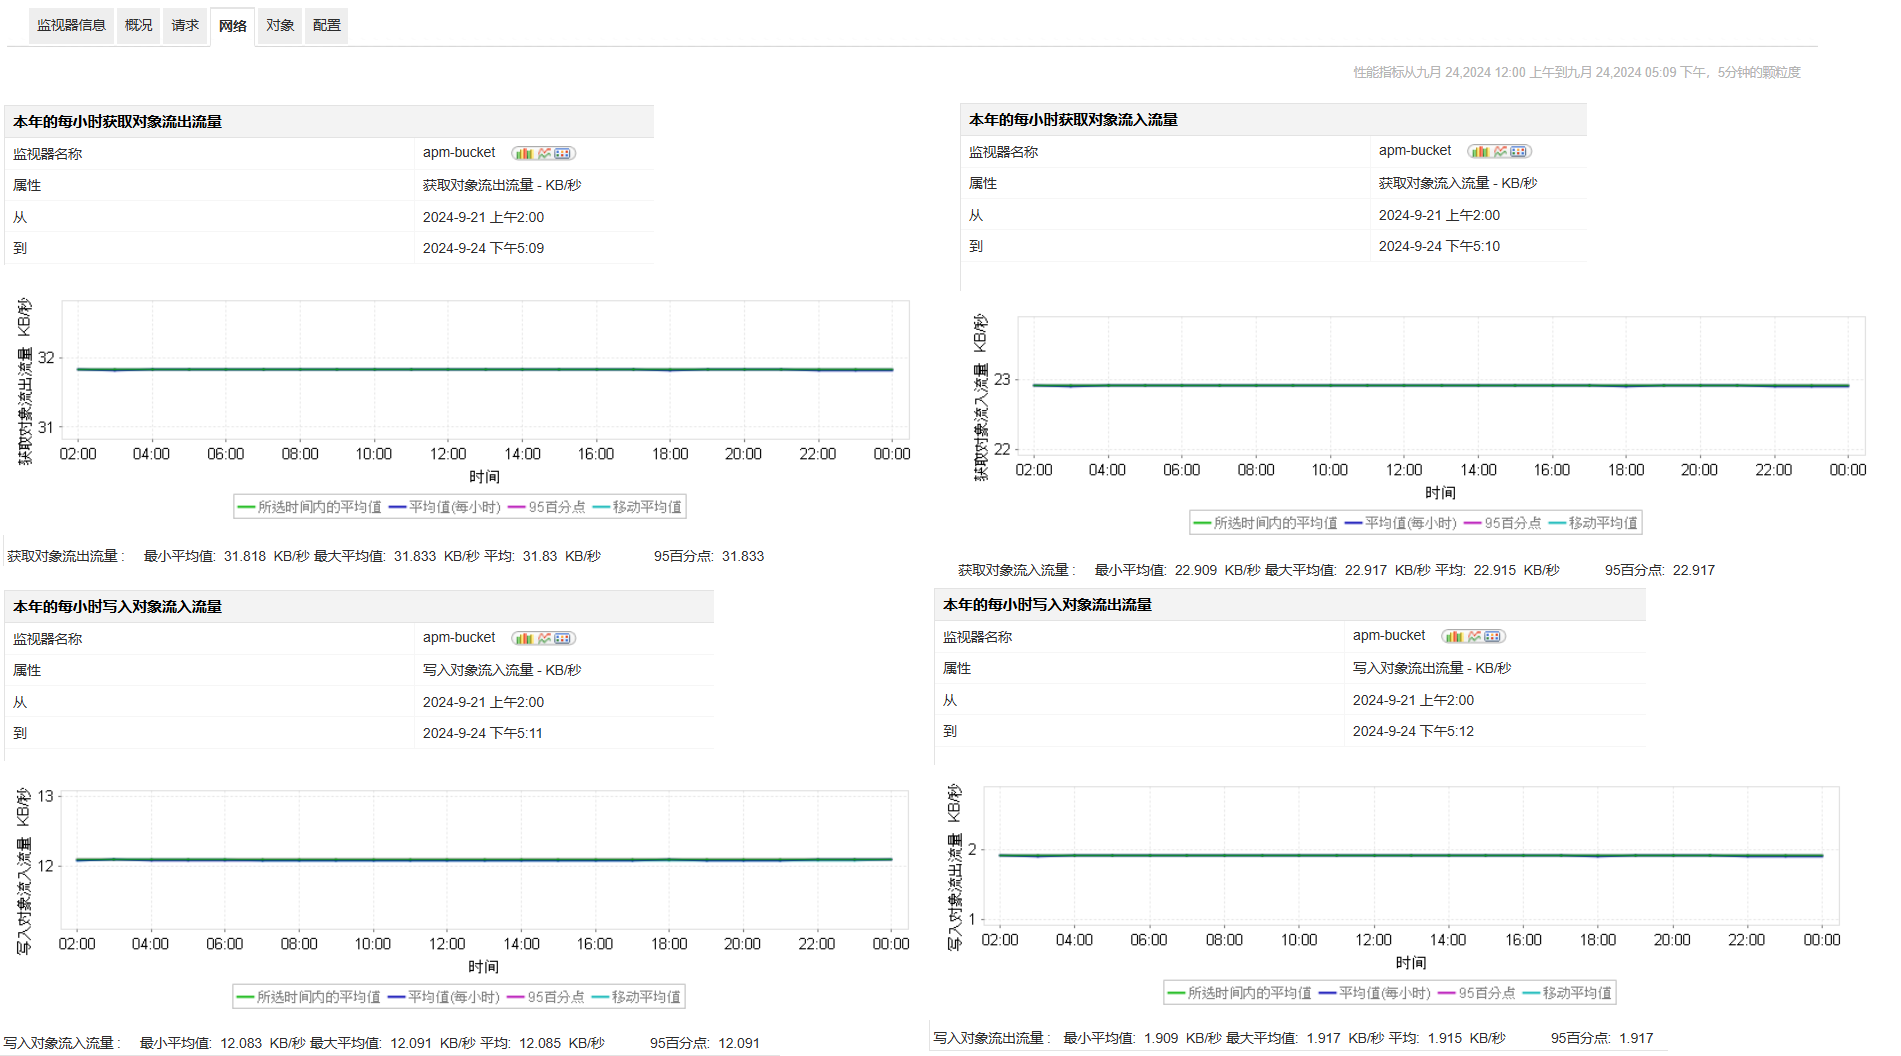This screenshot has width=1901, height=1056.
Task: Open table view icon in 写入对象流出流量 panel
Action: click(x=1493, y=636)
